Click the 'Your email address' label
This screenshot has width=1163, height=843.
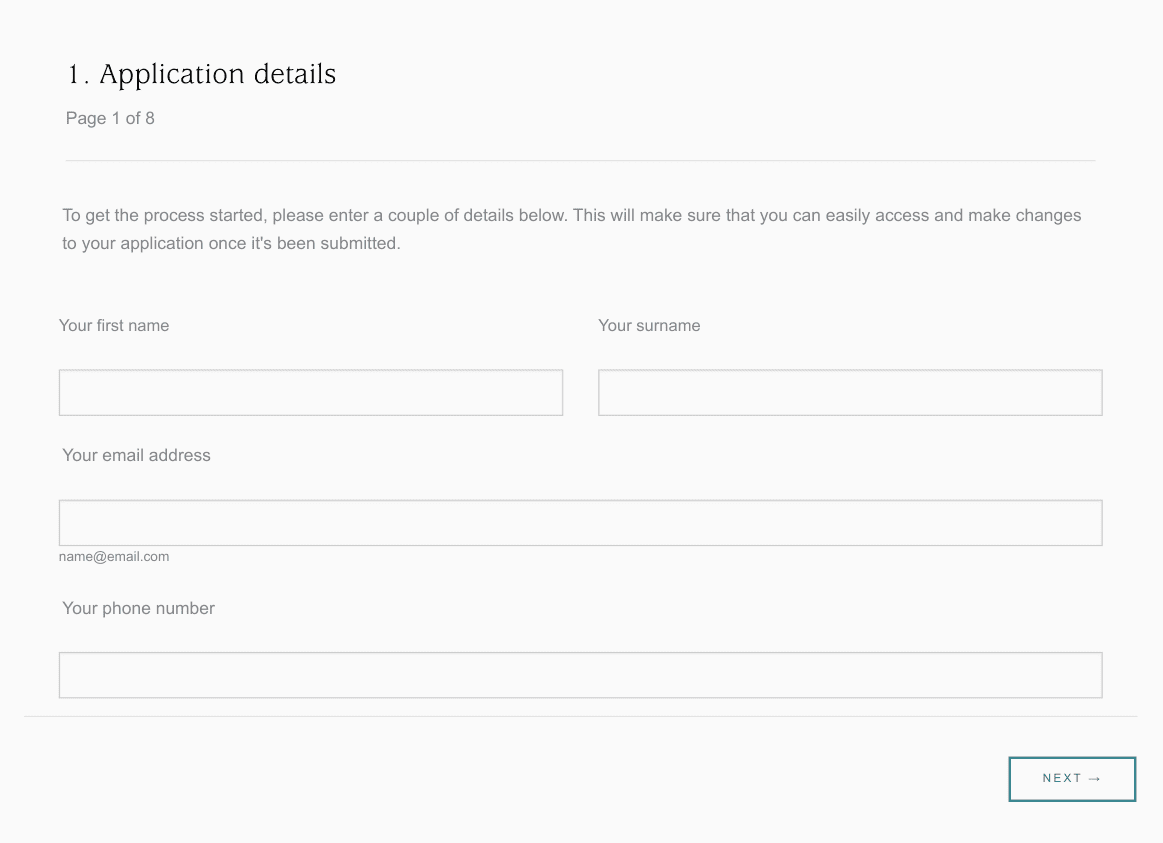click(x=136, y=455)
